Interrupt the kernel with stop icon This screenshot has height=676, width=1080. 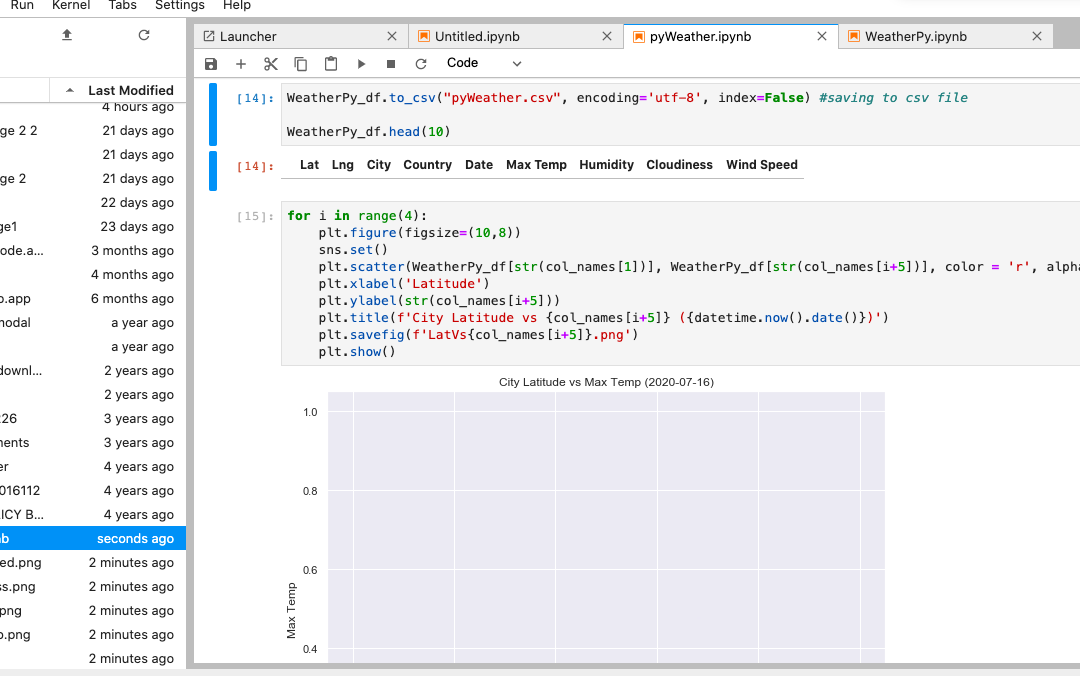click(x=391, y=64)
